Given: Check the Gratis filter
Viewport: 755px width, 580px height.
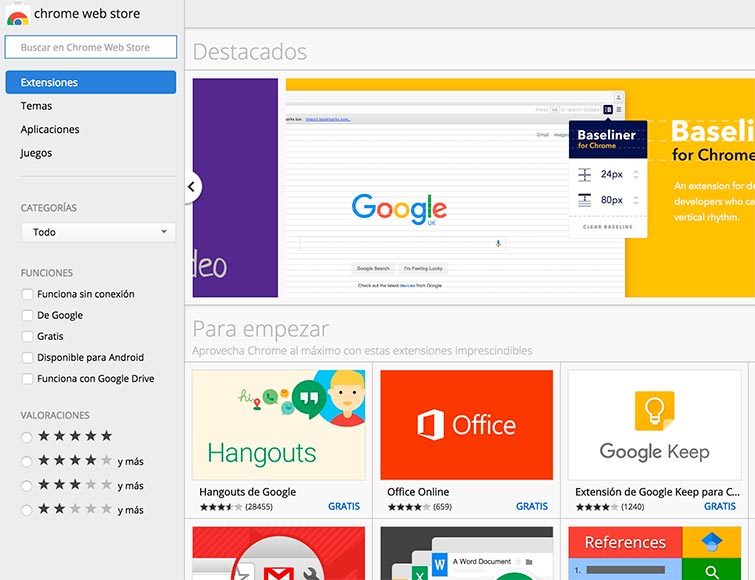Looking at the screenshot, I should 27,336.
